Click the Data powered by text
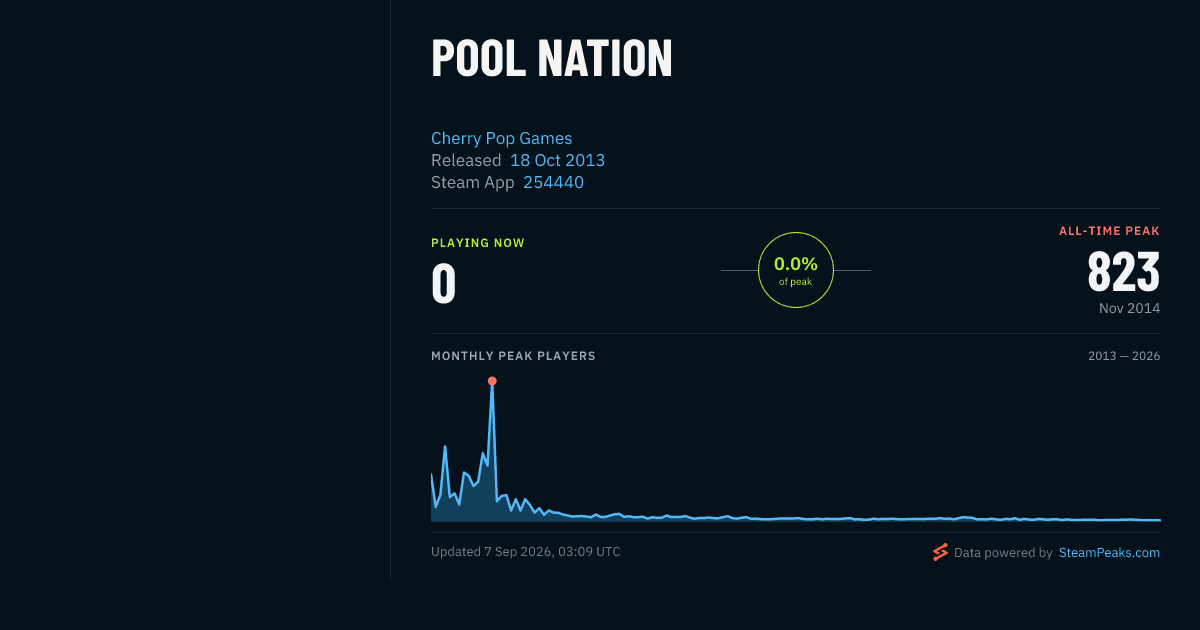Image resolution: width=1200 pixels, height=630 pixels. [1003, 552]
